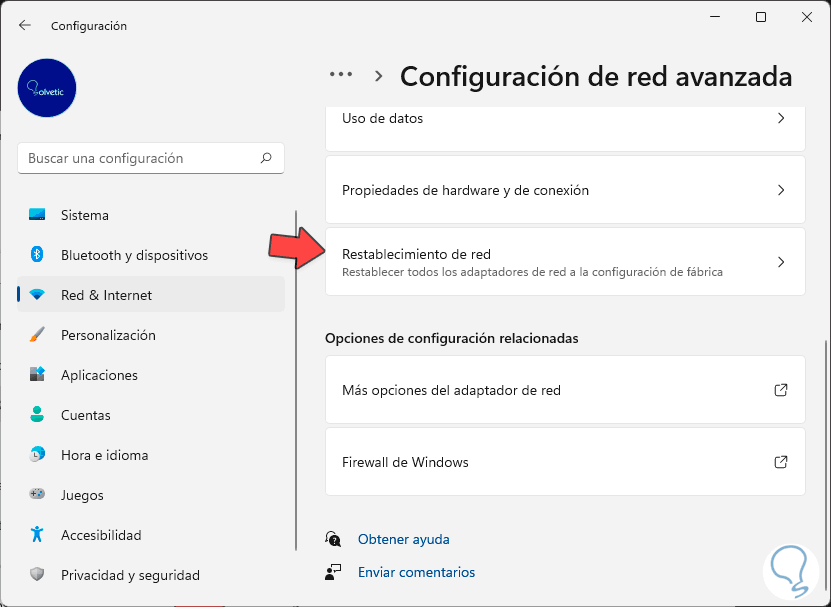Click the Sistema monitor icon
This screenshot has height=607, width=831.
point(37,215)
